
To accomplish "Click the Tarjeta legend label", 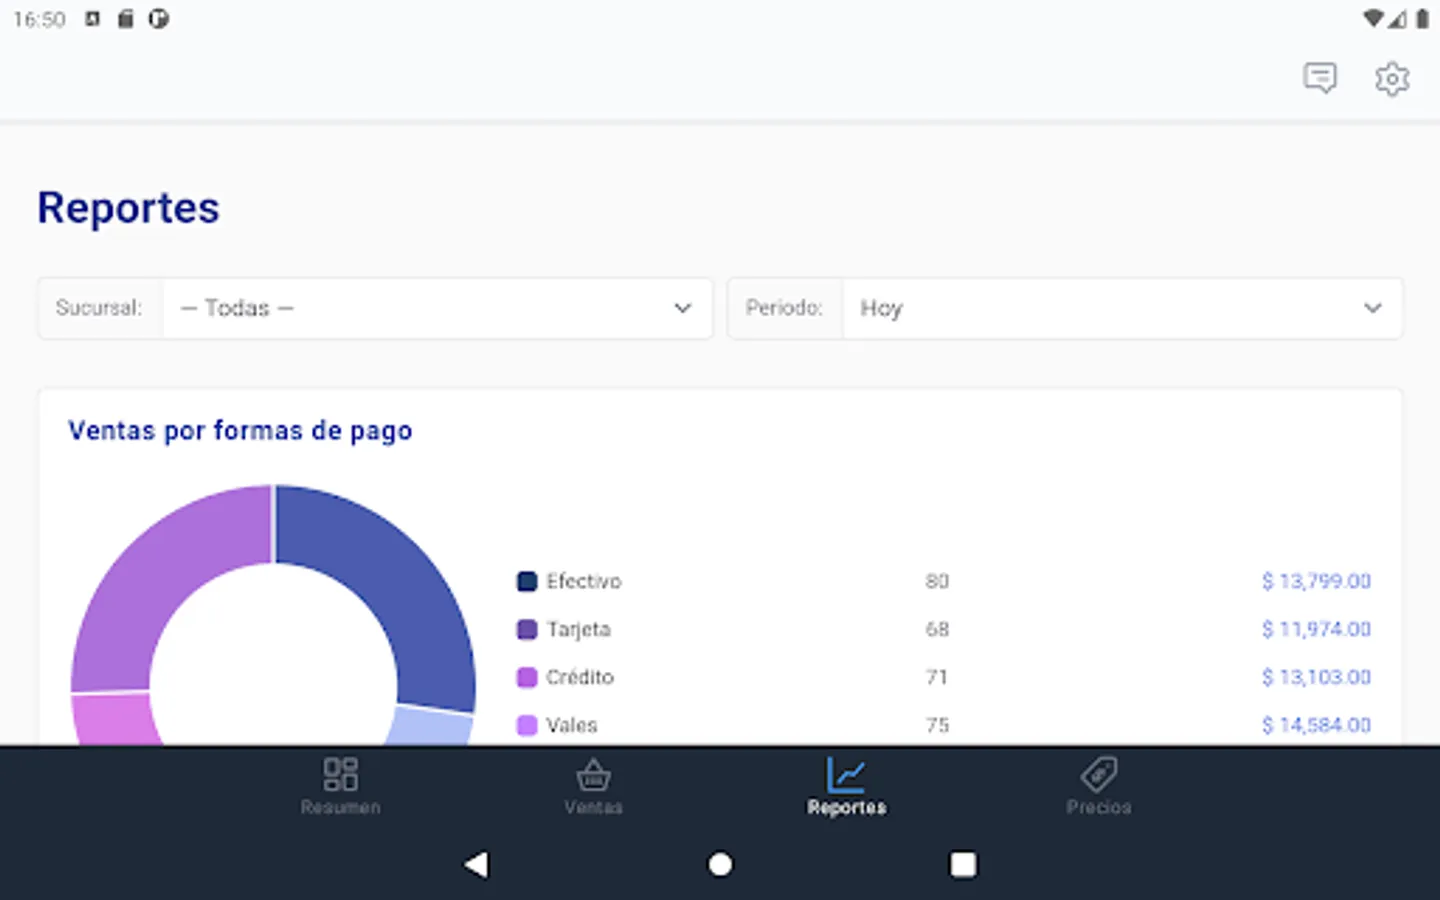I will tap(579, 629).
